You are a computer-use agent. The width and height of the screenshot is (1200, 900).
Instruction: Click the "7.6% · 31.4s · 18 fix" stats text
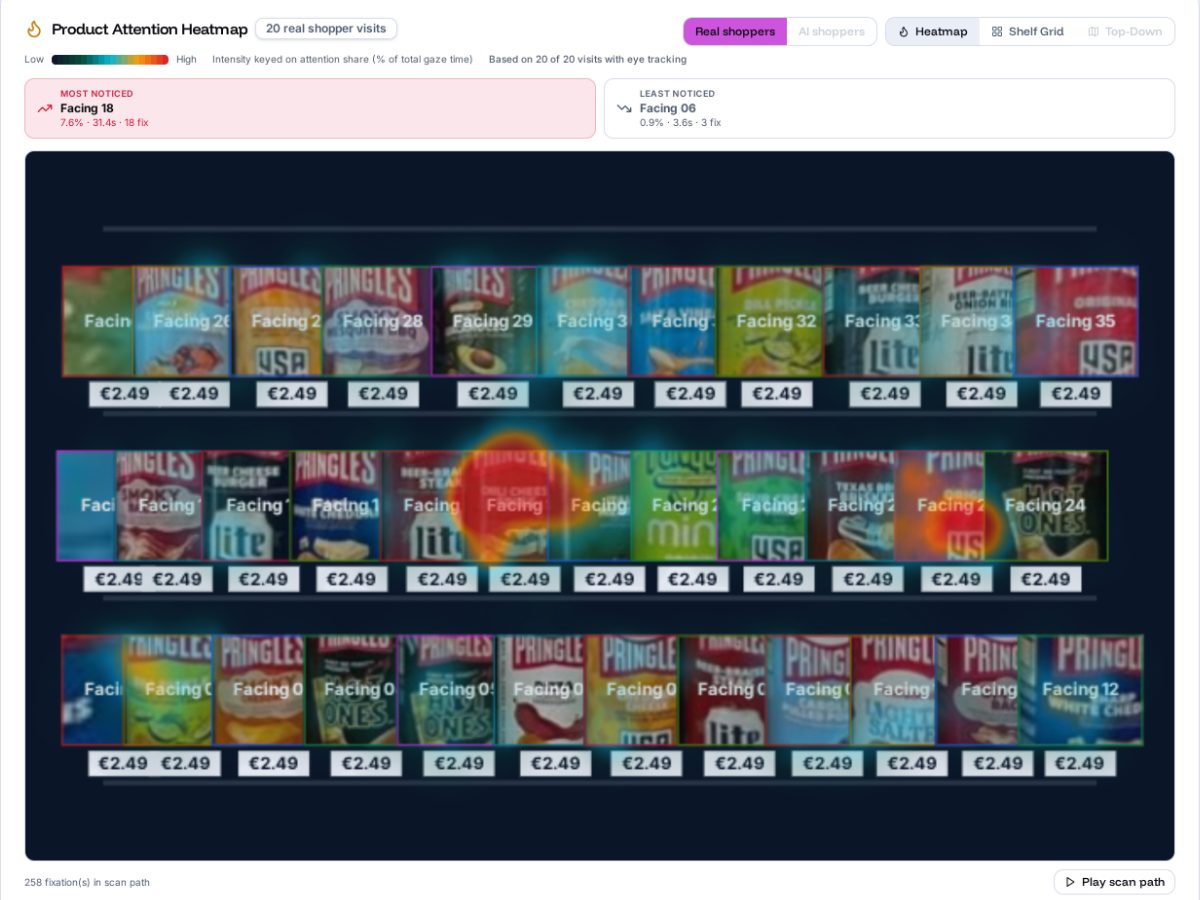pyautogui.click(x=104, y=123)
